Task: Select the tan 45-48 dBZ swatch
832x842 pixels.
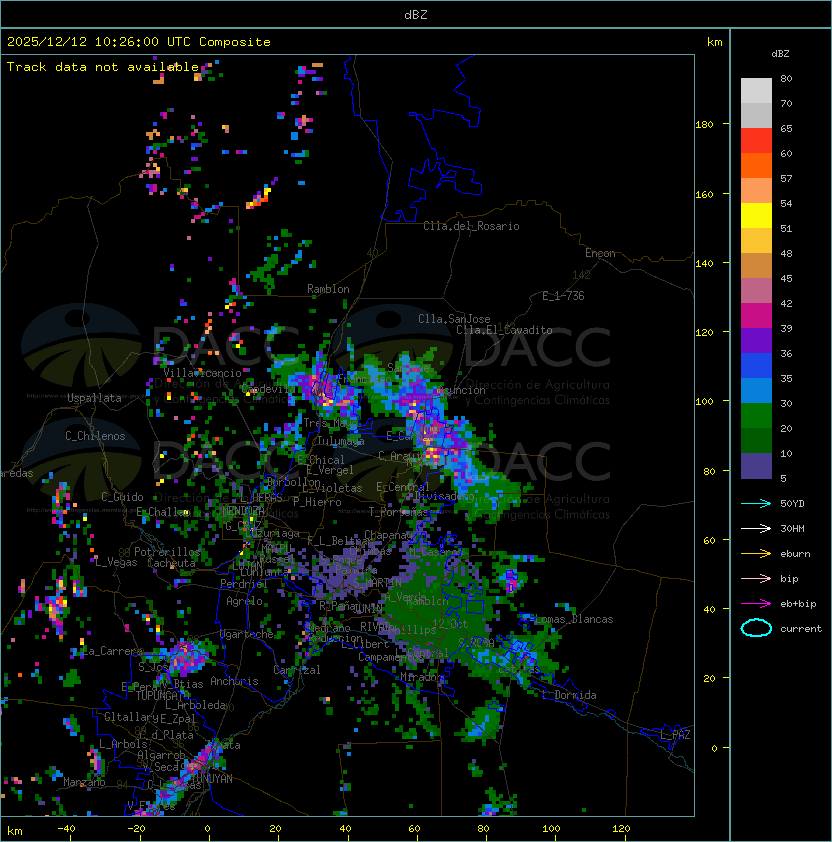Action: (756, 266)
